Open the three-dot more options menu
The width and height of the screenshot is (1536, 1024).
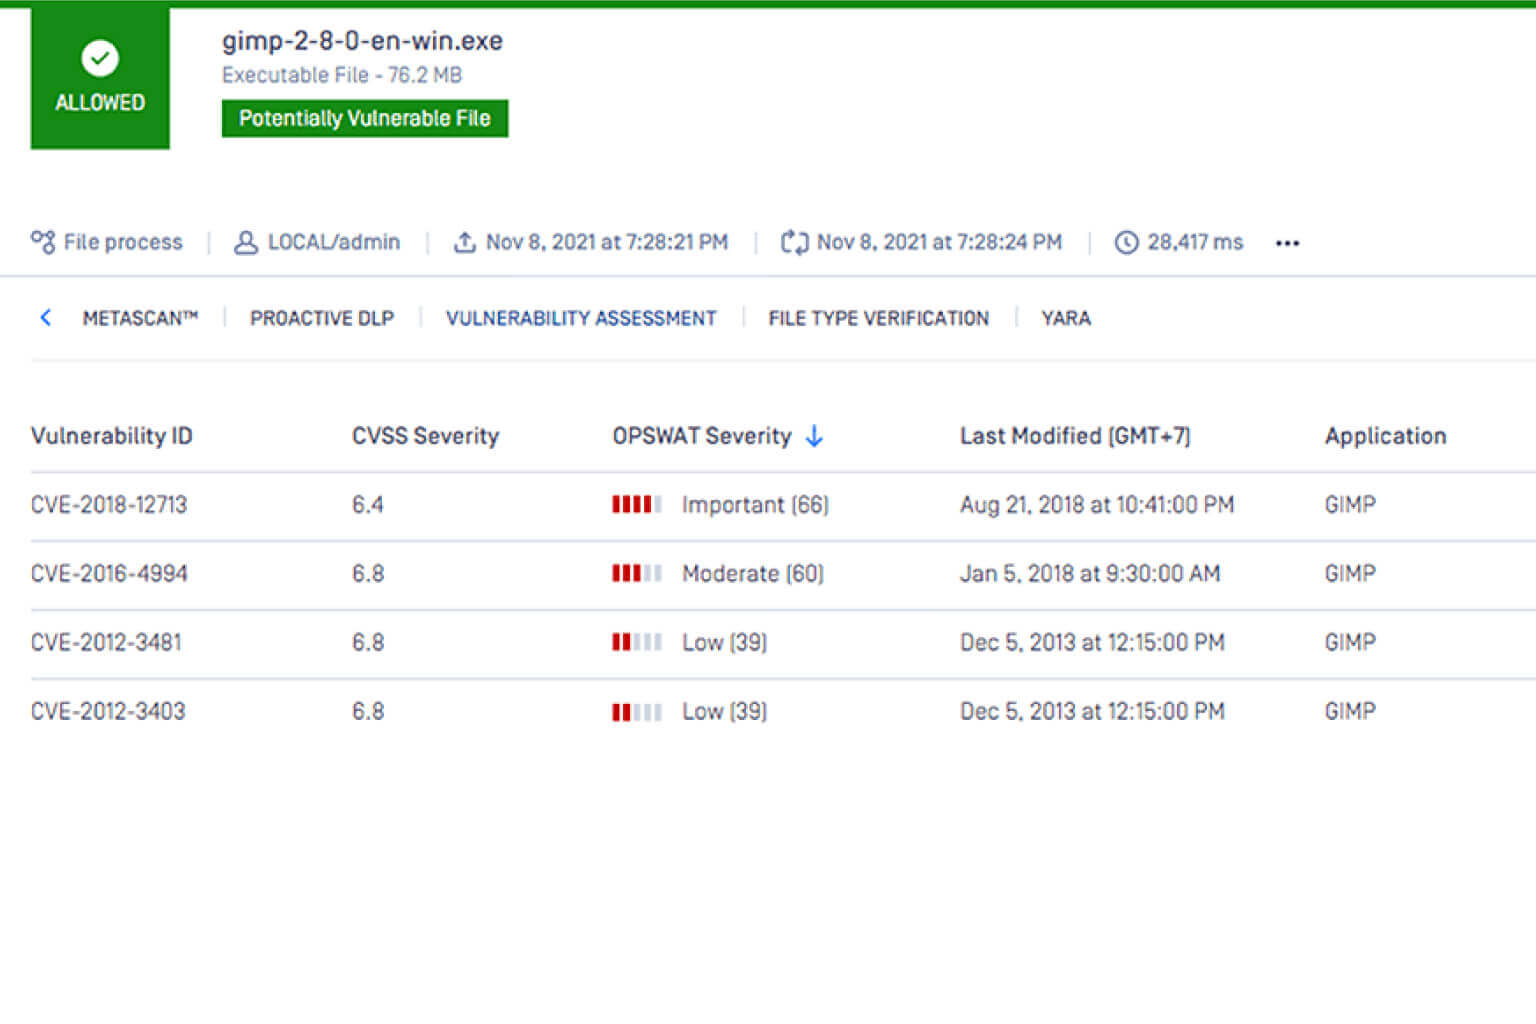1287,243
